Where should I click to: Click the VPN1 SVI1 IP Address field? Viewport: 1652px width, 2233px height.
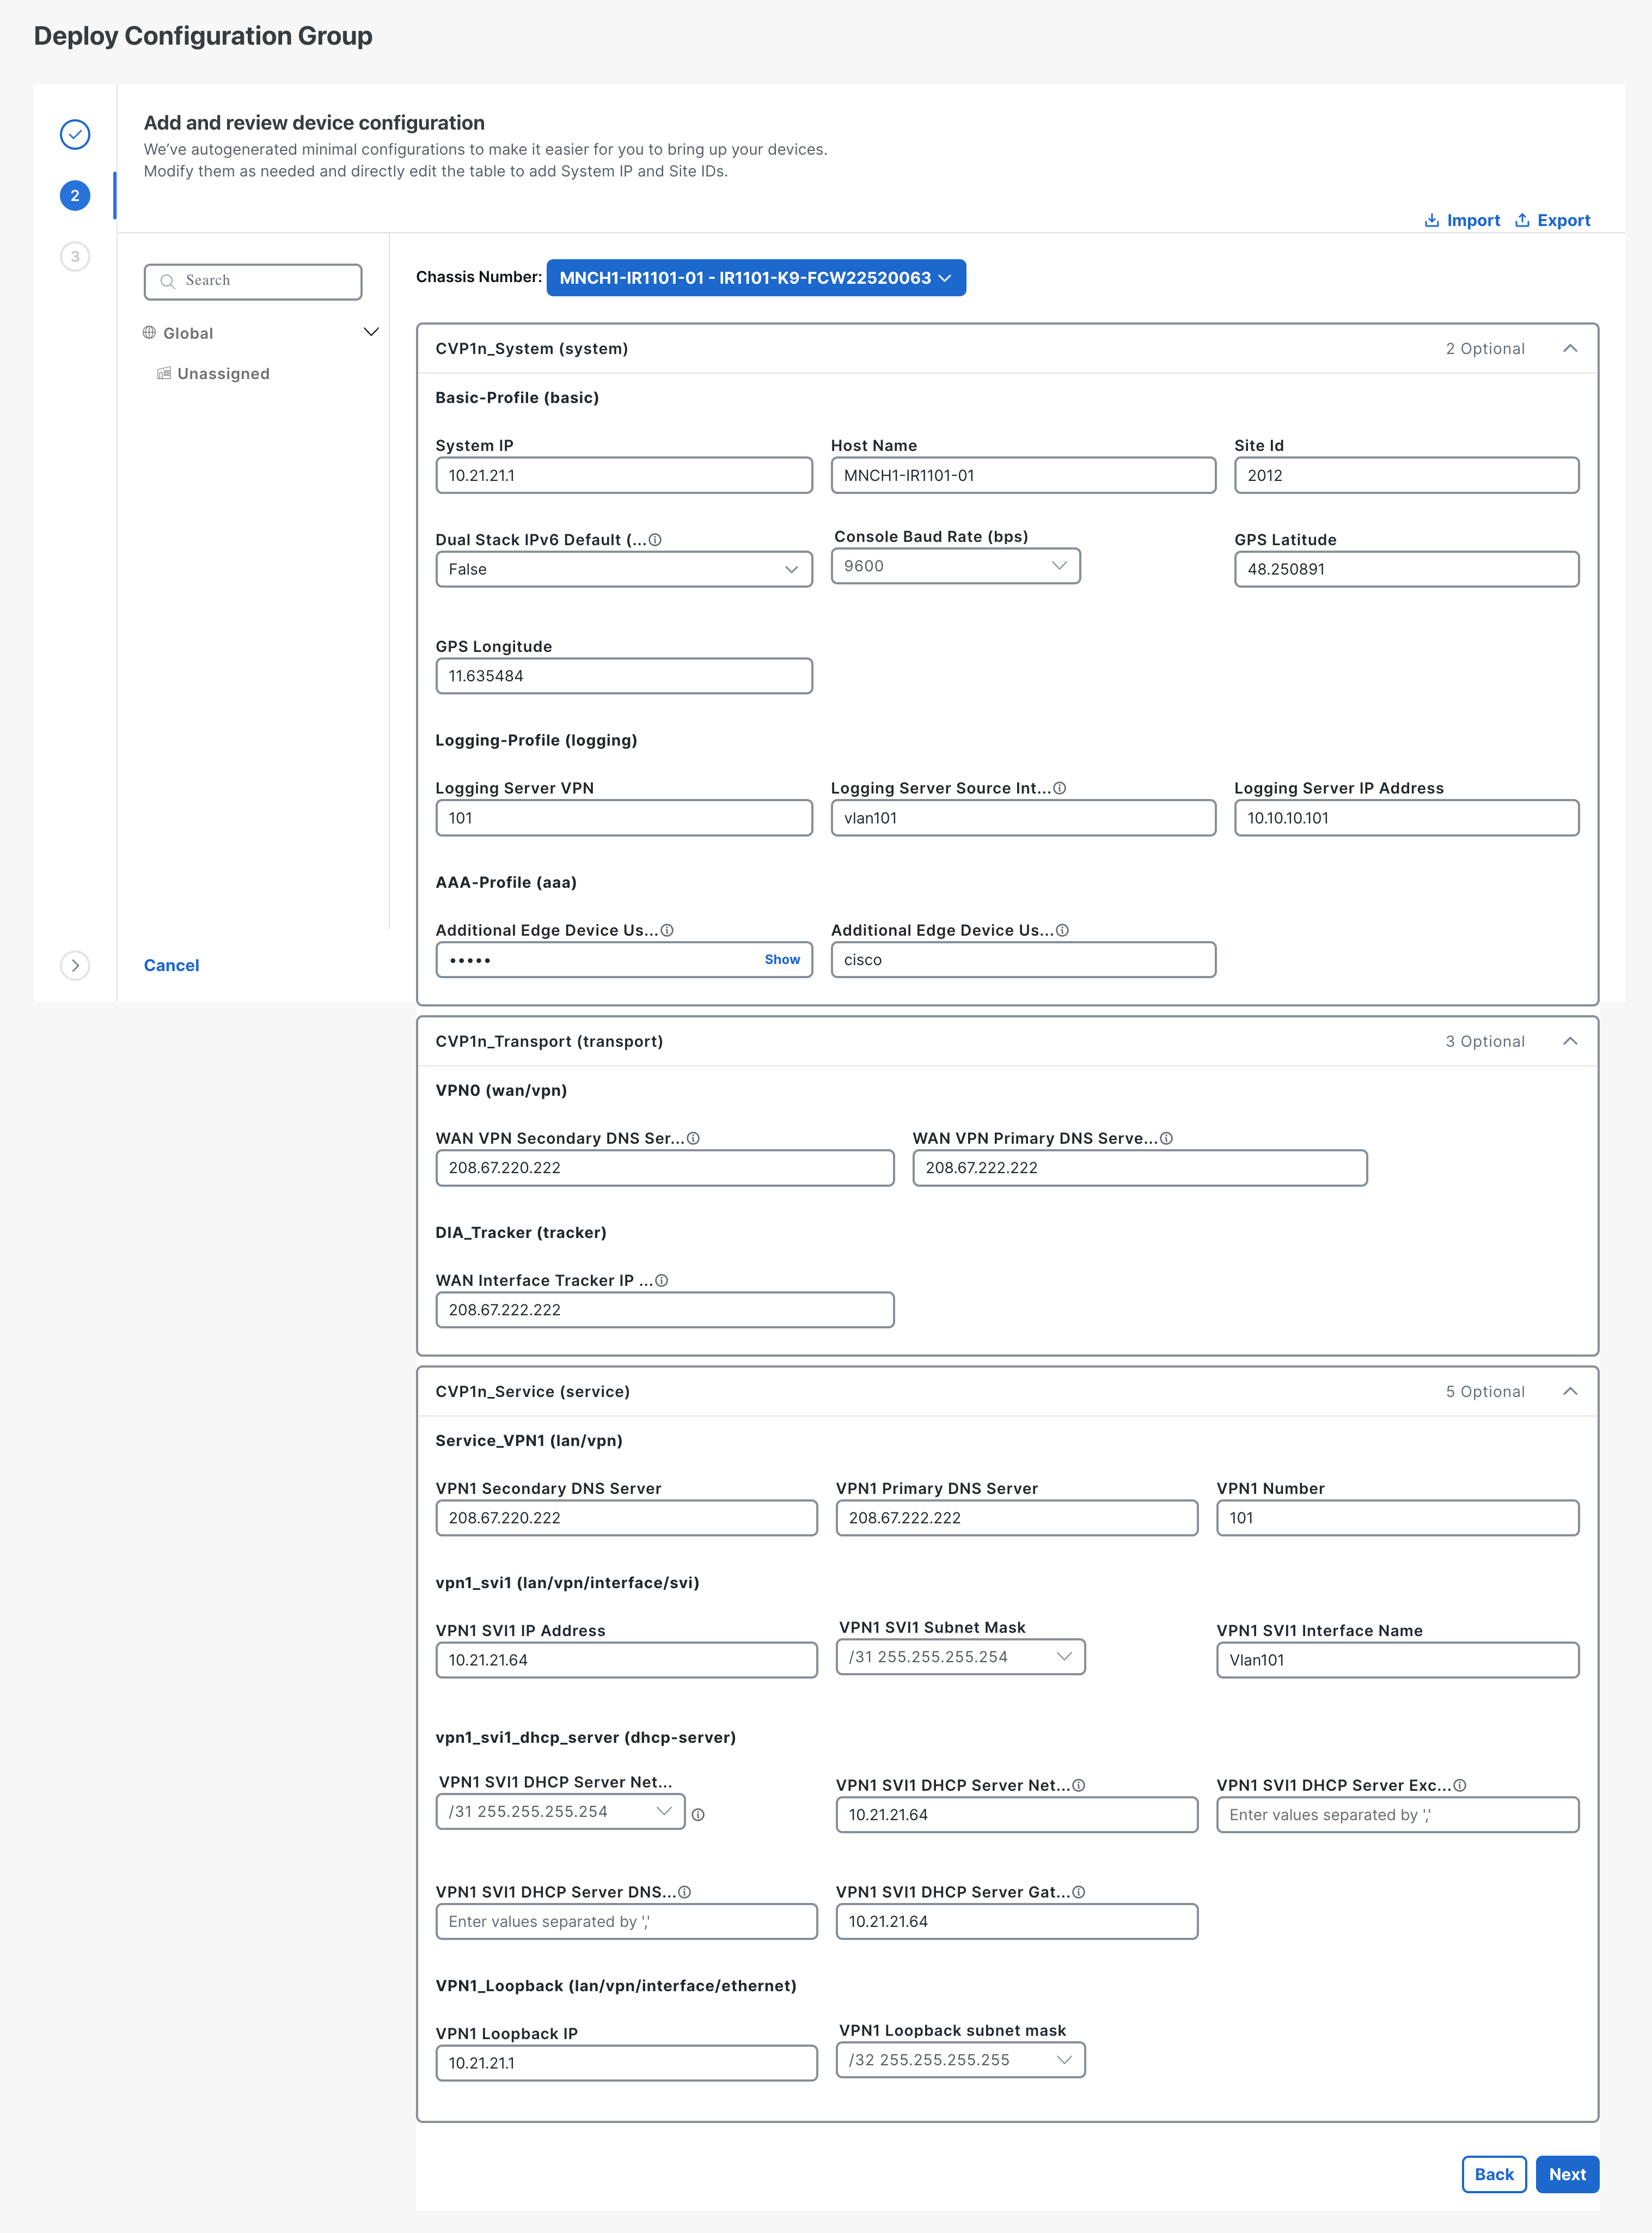[626, 1660]
